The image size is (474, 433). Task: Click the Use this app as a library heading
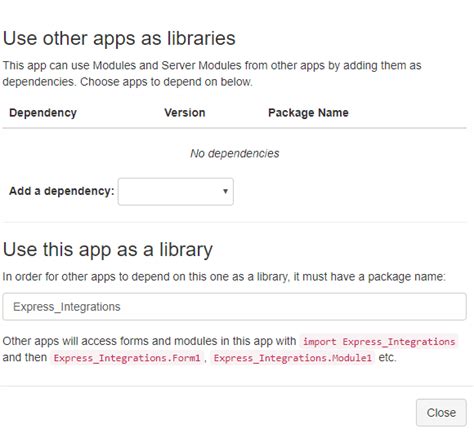point(108,249)
